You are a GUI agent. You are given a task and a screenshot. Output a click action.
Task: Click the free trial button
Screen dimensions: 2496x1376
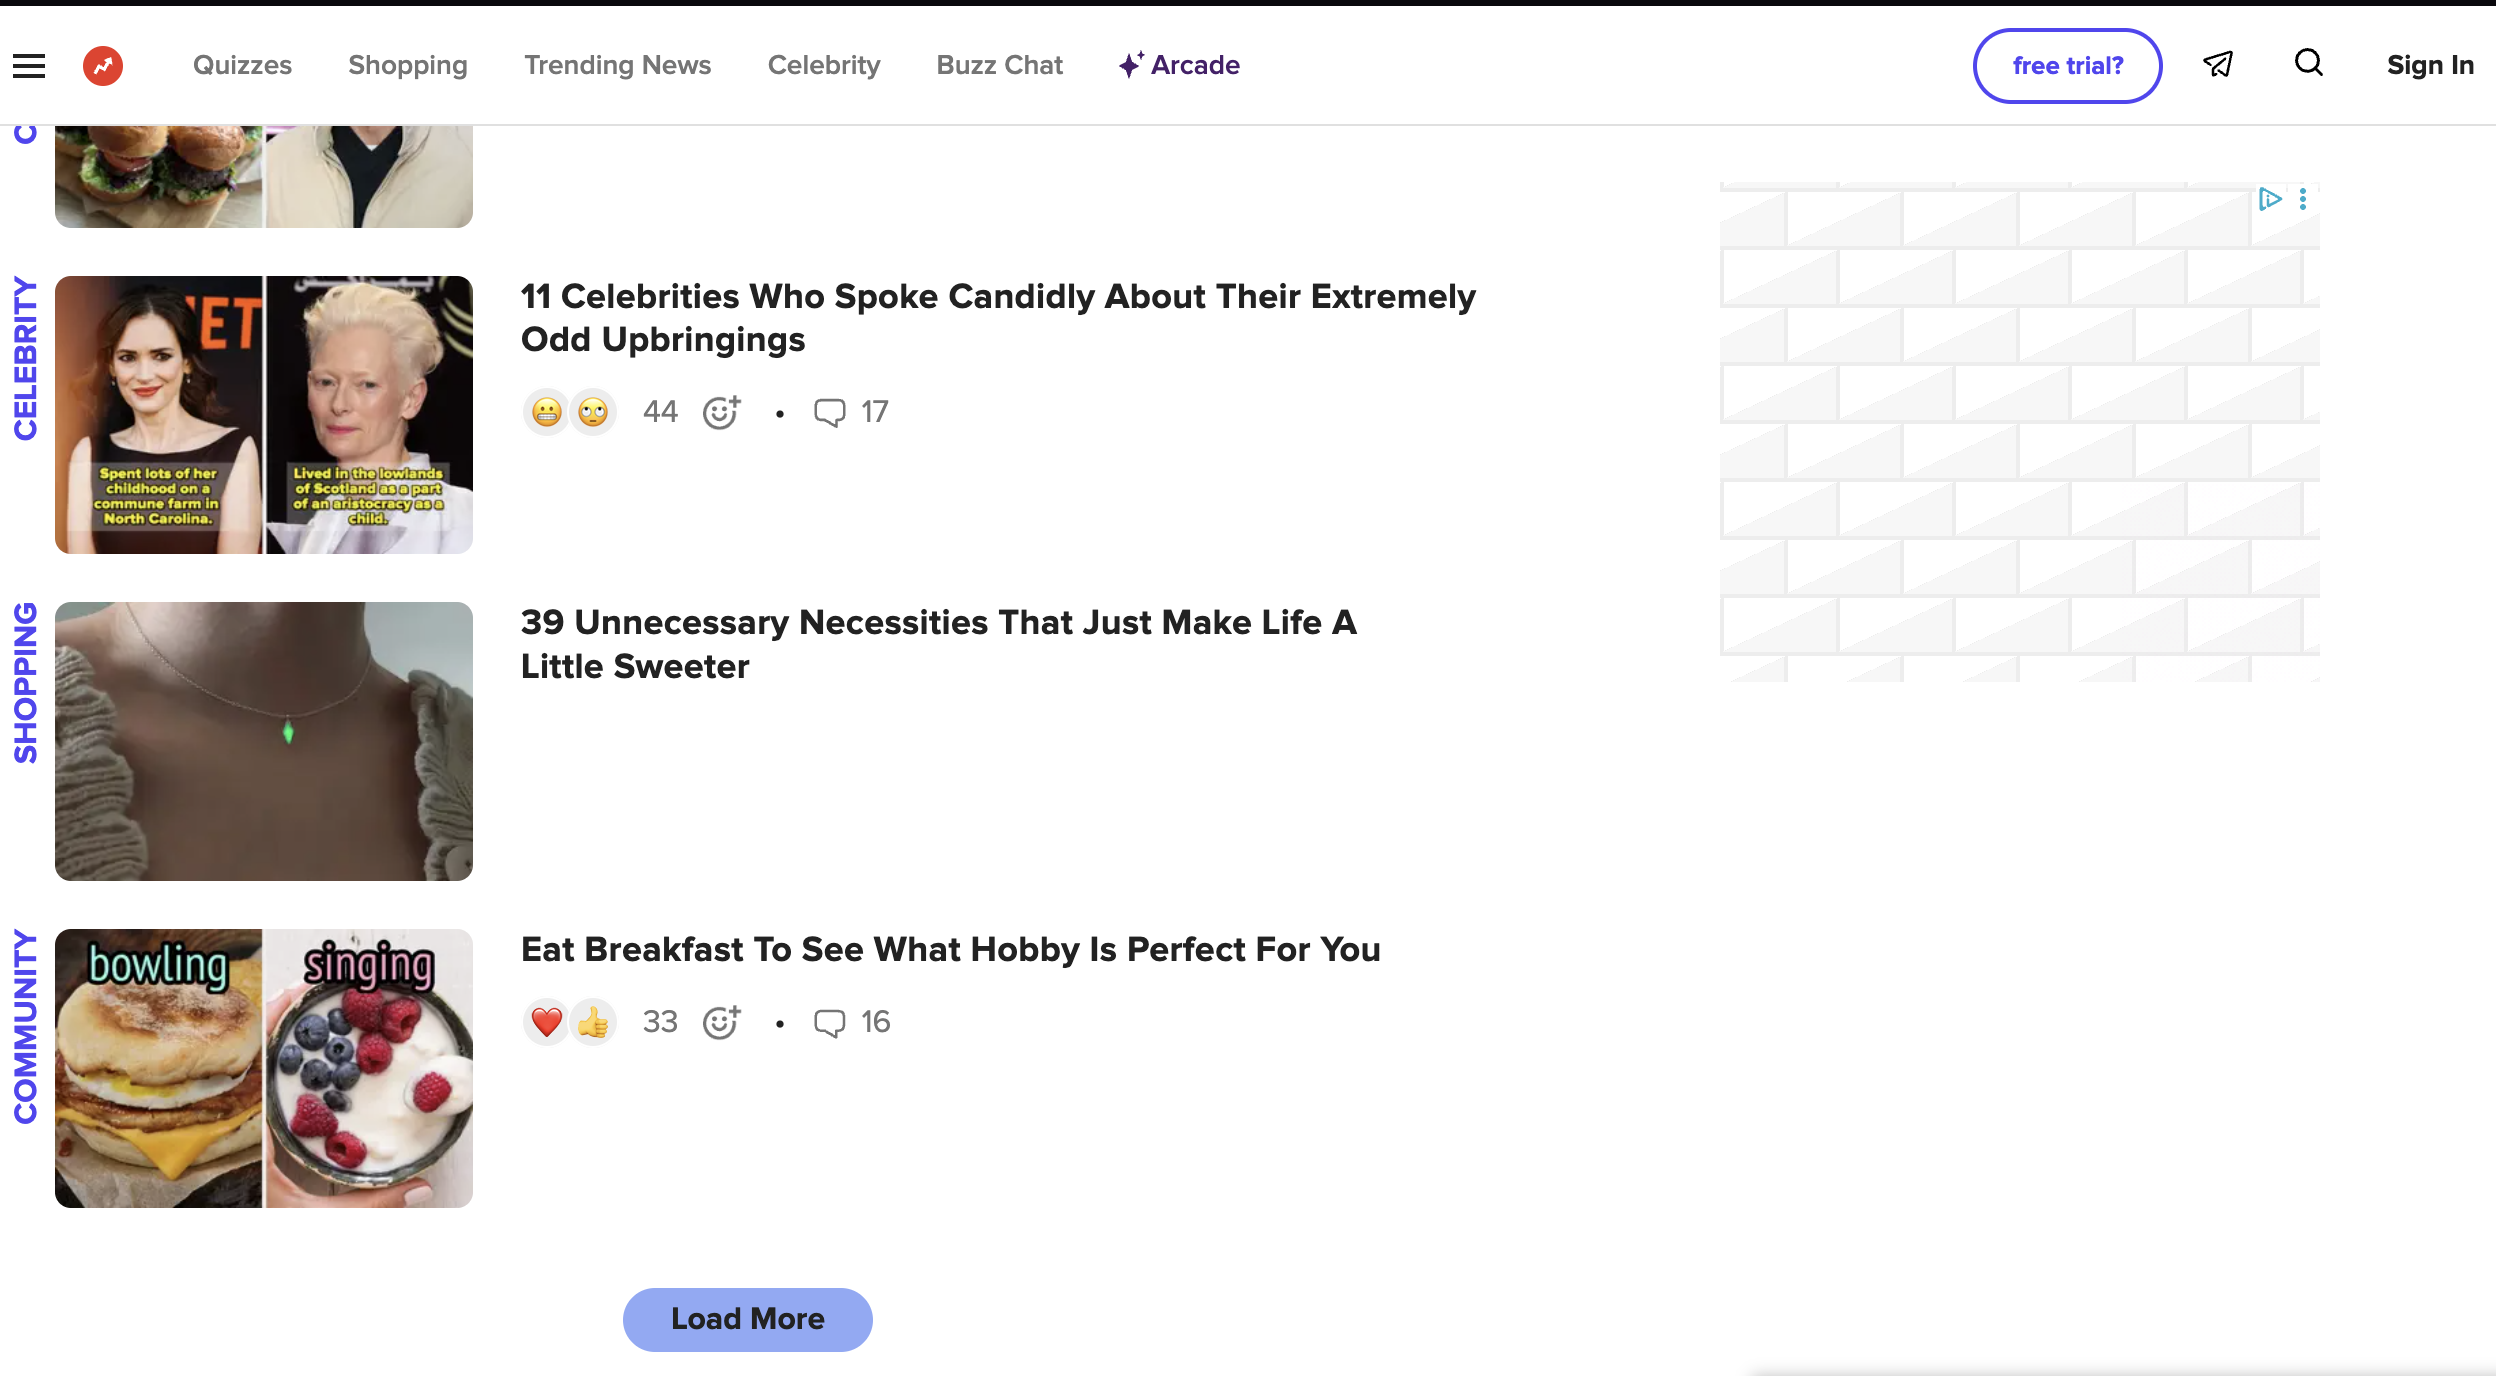2067,66
